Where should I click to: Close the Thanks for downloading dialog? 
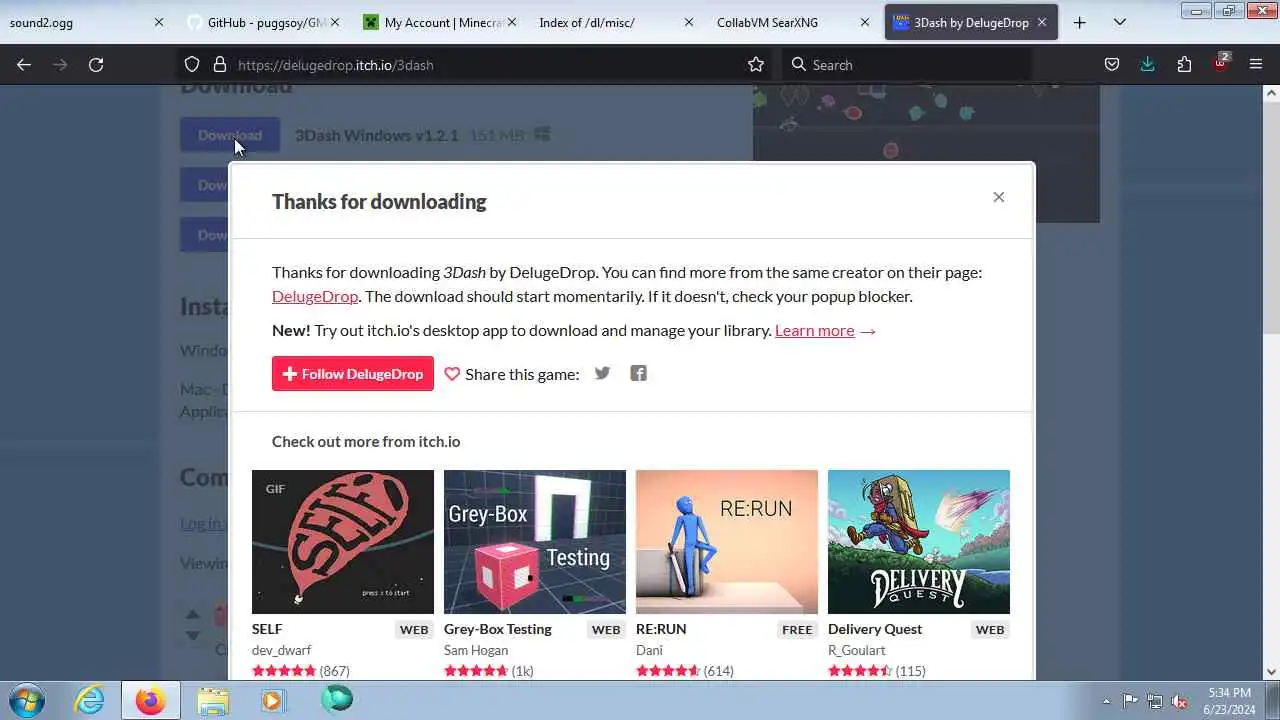998,197
